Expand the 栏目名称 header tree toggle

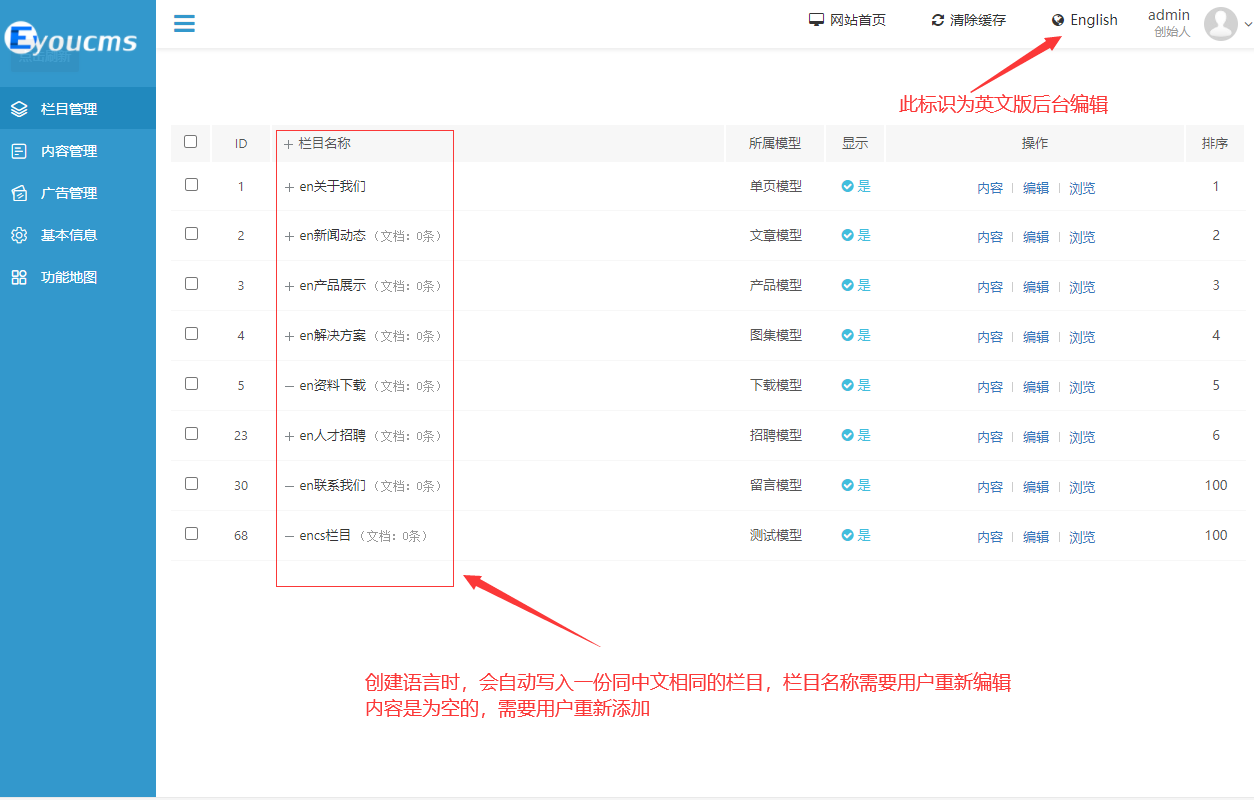point(288,142)
